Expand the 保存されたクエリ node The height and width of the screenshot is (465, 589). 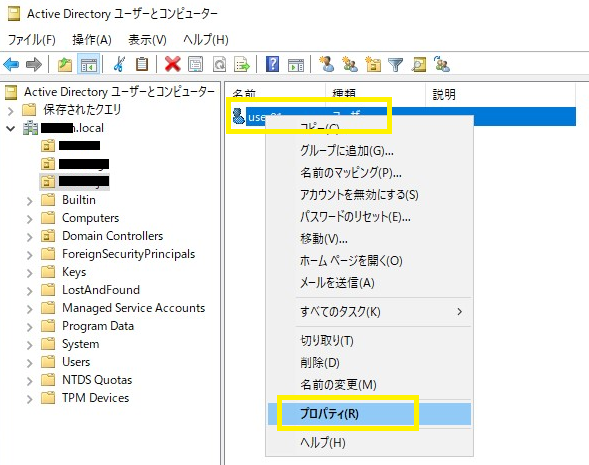pos(11,111)
